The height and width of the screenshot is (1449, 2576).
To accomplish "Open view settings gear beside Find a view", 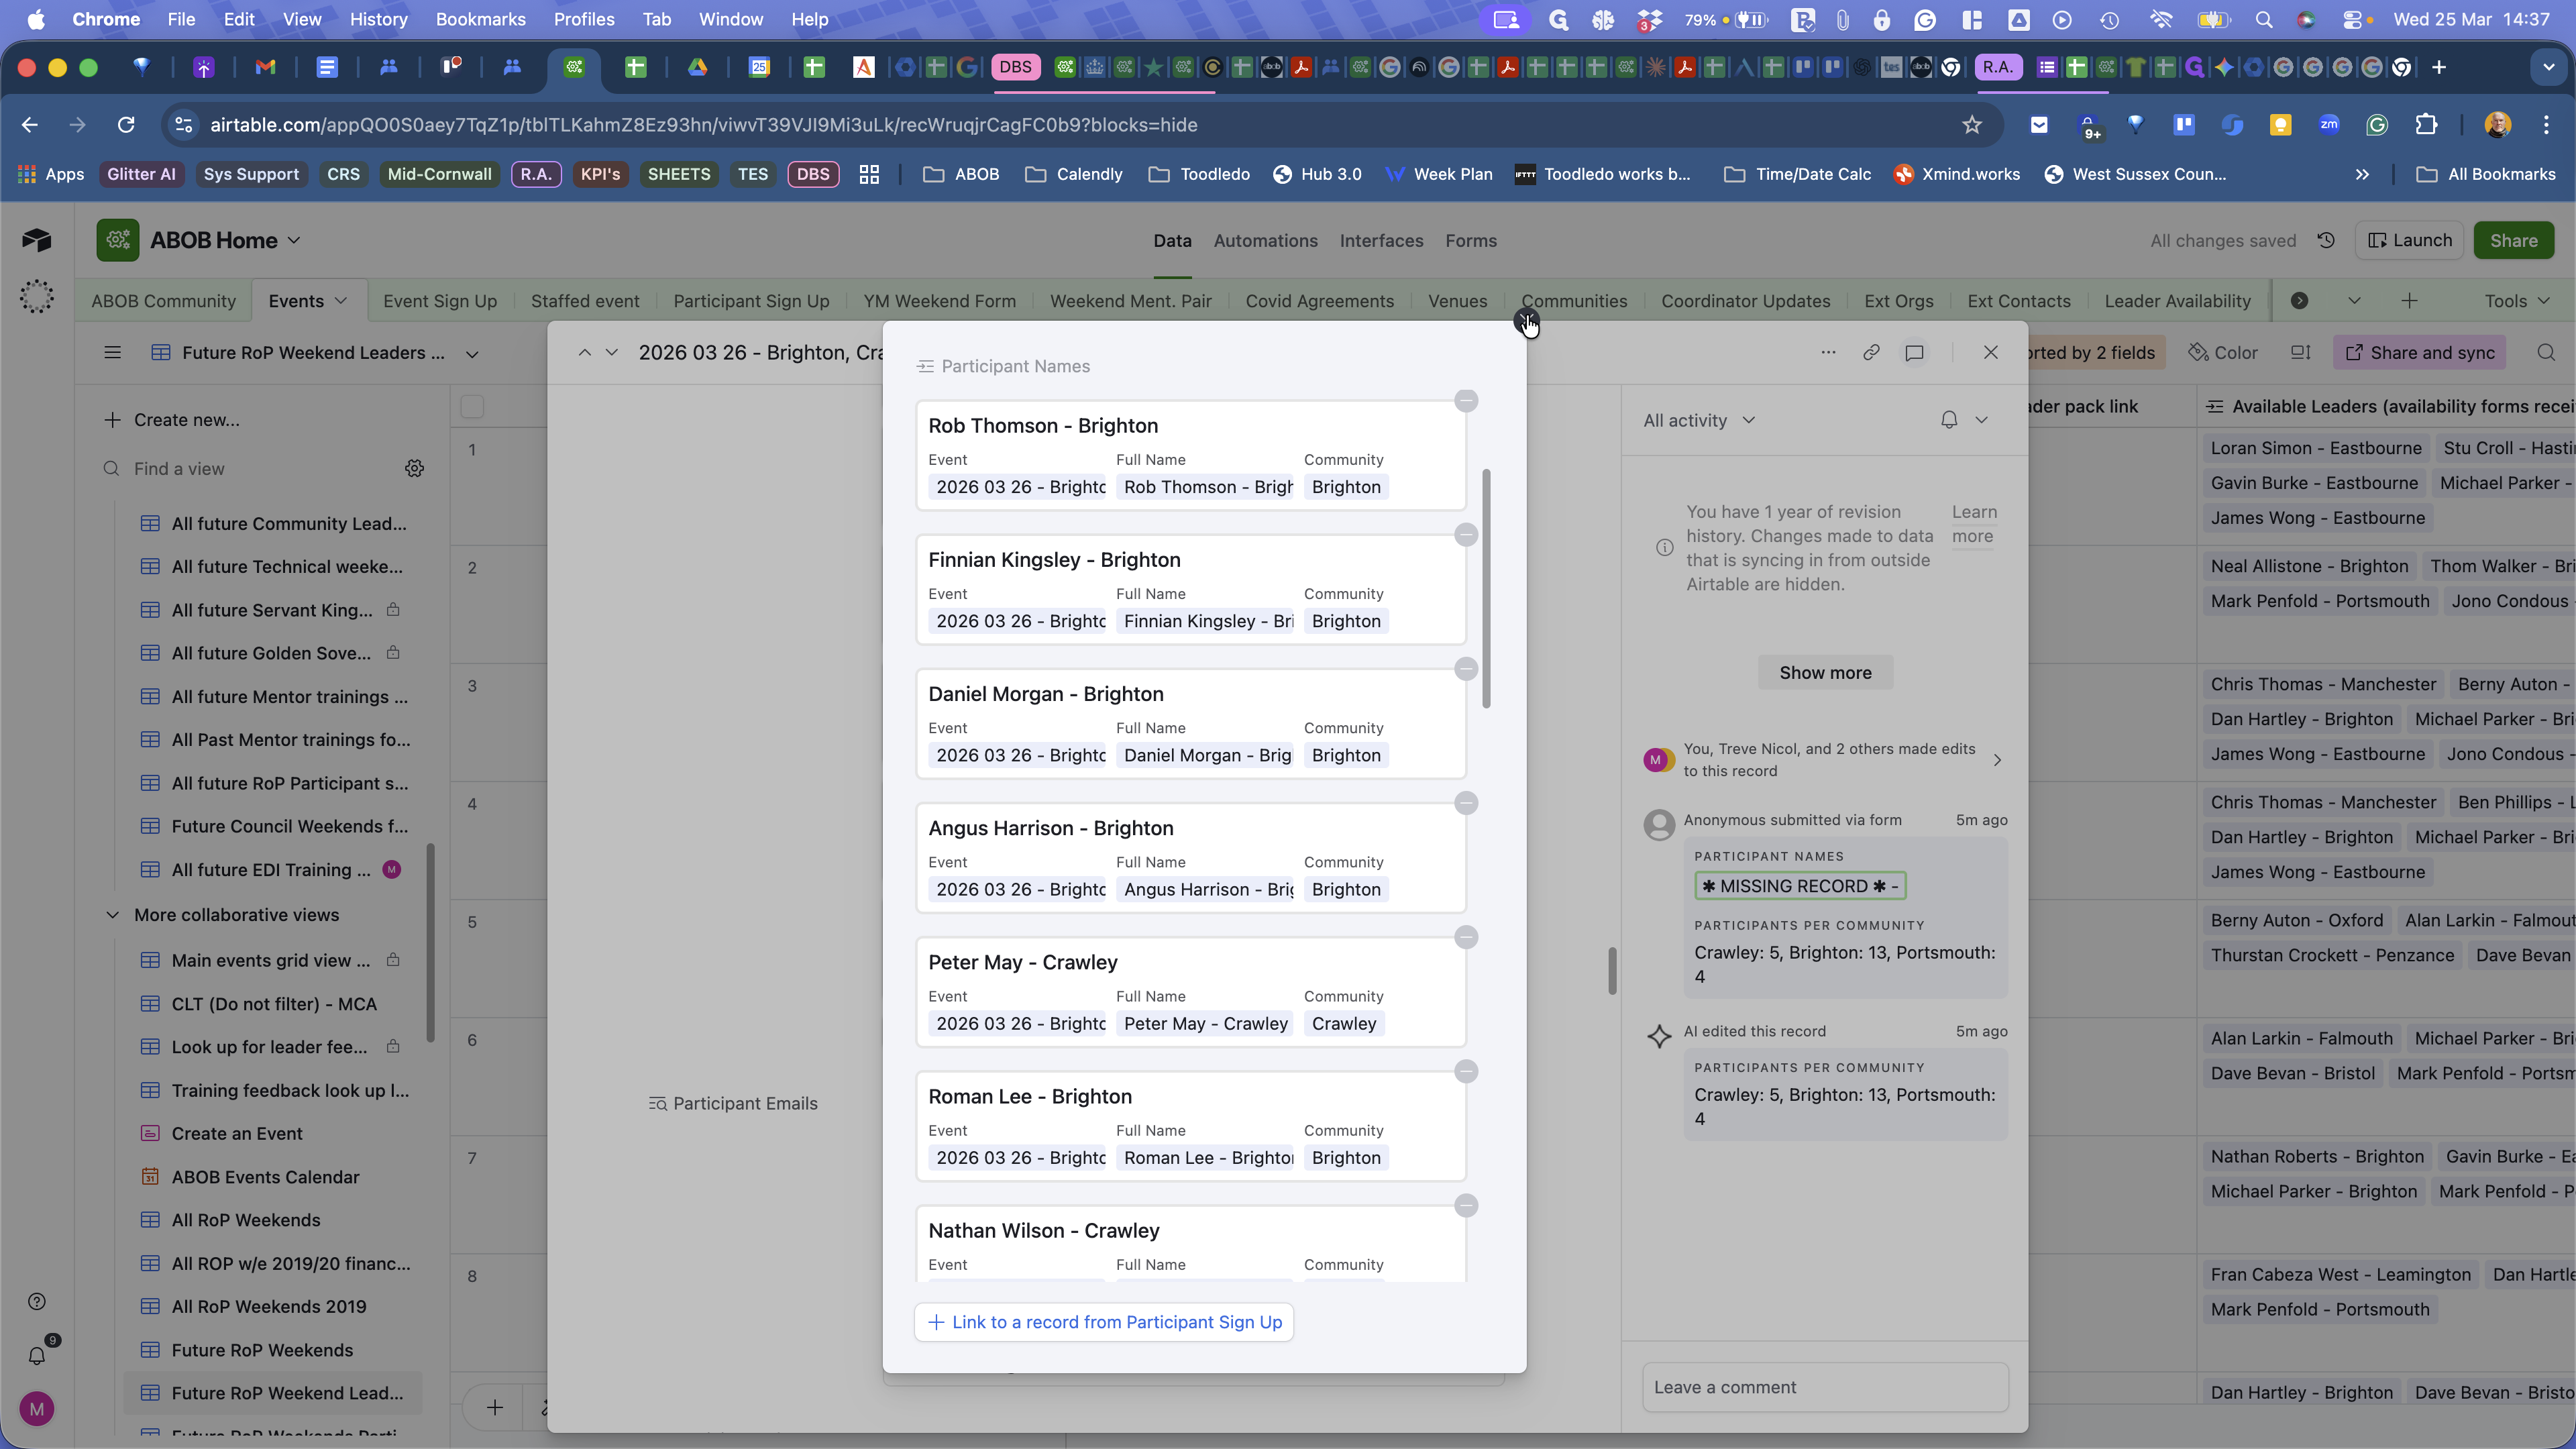I will click(414, 468).
